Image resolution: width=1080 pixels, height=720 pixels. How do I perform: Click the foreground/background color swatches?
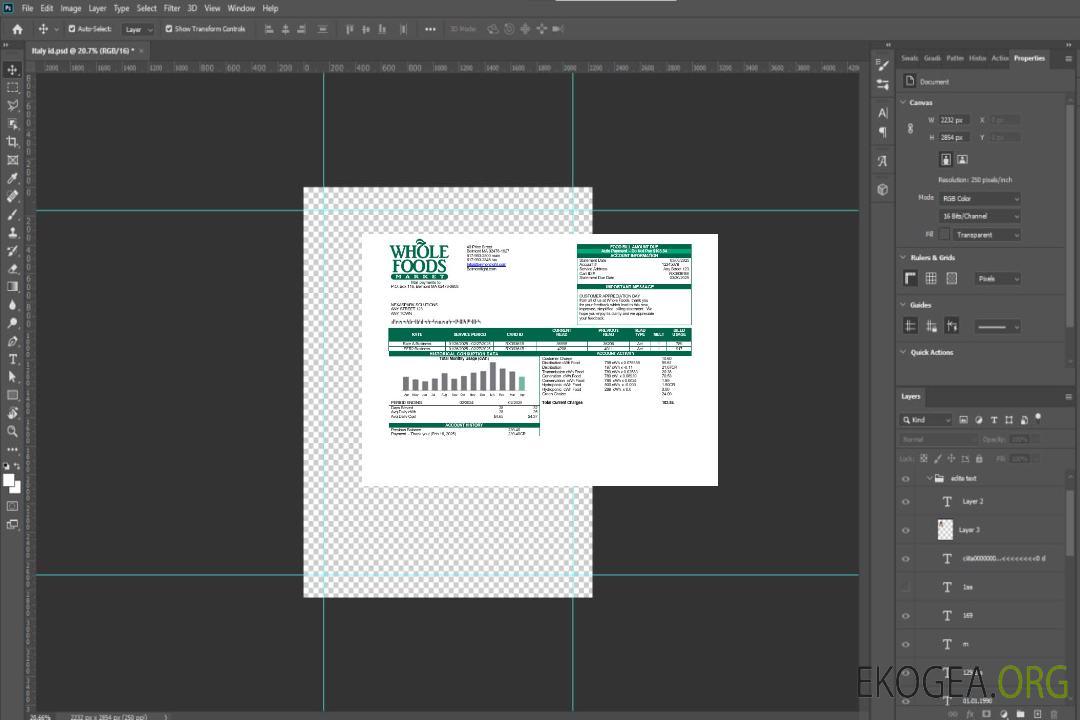coord(12,484)
